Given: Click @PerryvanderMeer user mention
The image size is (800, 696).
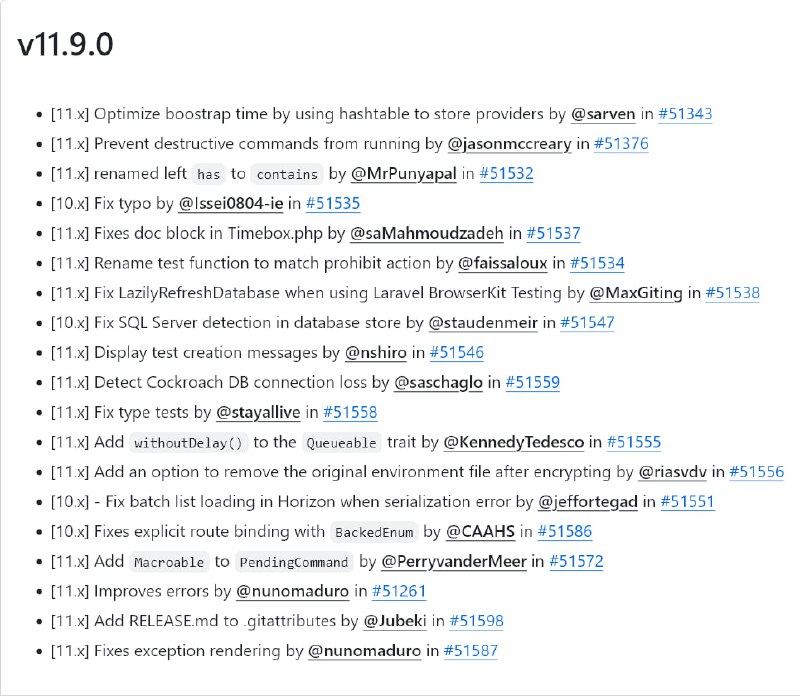Looking at the screenshot, I should [x=454, y=562].
